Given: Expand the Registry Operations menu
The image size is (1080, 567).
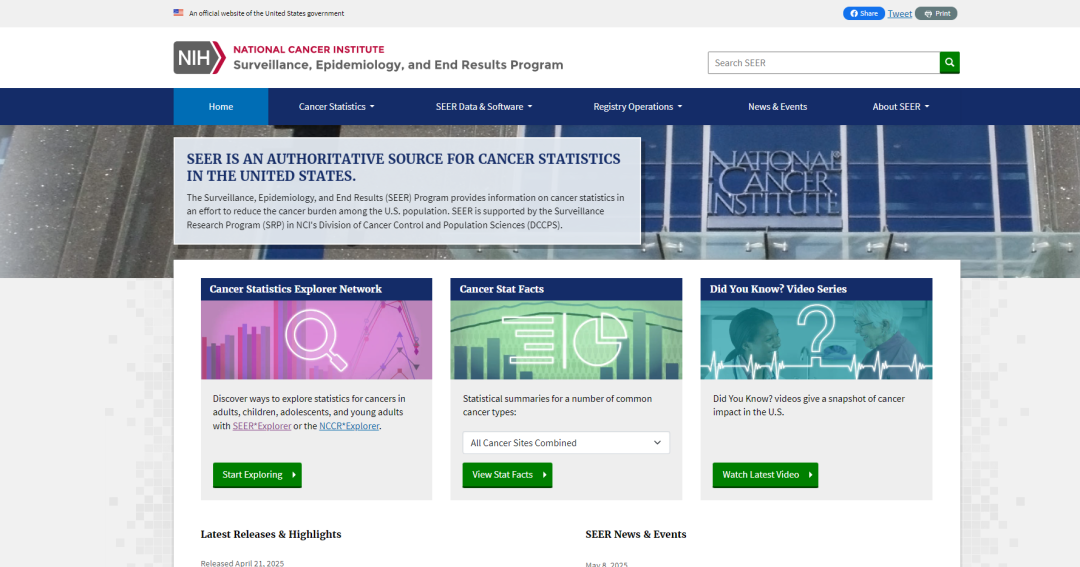Looking at the screenshot, I should point(637,106).
